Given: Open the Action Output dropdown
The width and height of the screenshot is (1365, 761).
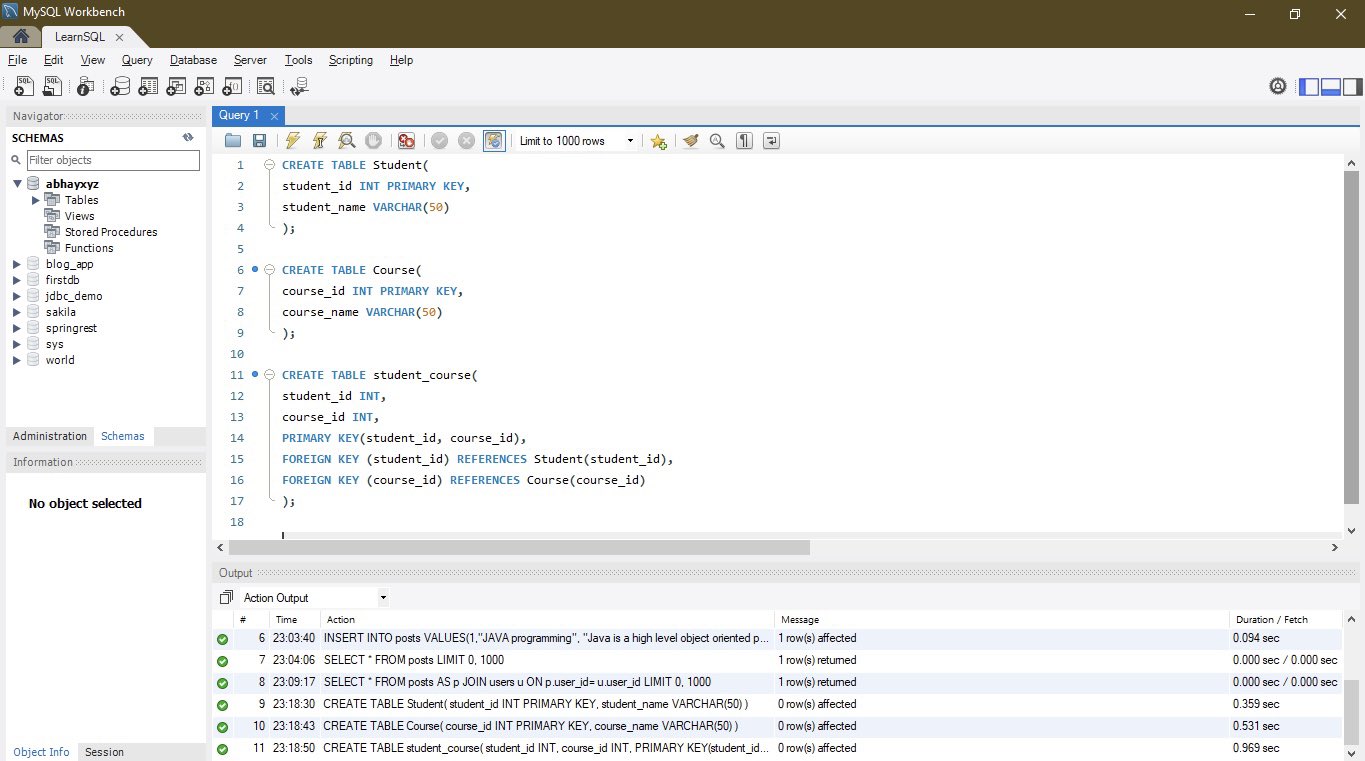Looking at the screenshot, I should click(x=315, y=598).
